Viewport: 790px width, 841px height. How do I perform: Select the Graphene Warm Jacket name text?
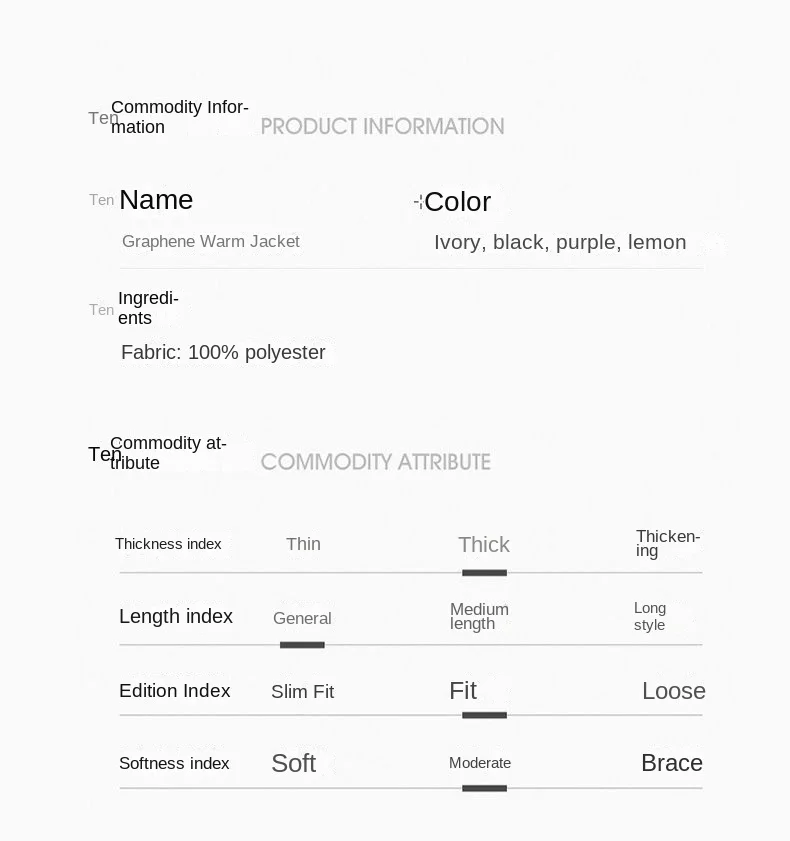tap(211, 241)
